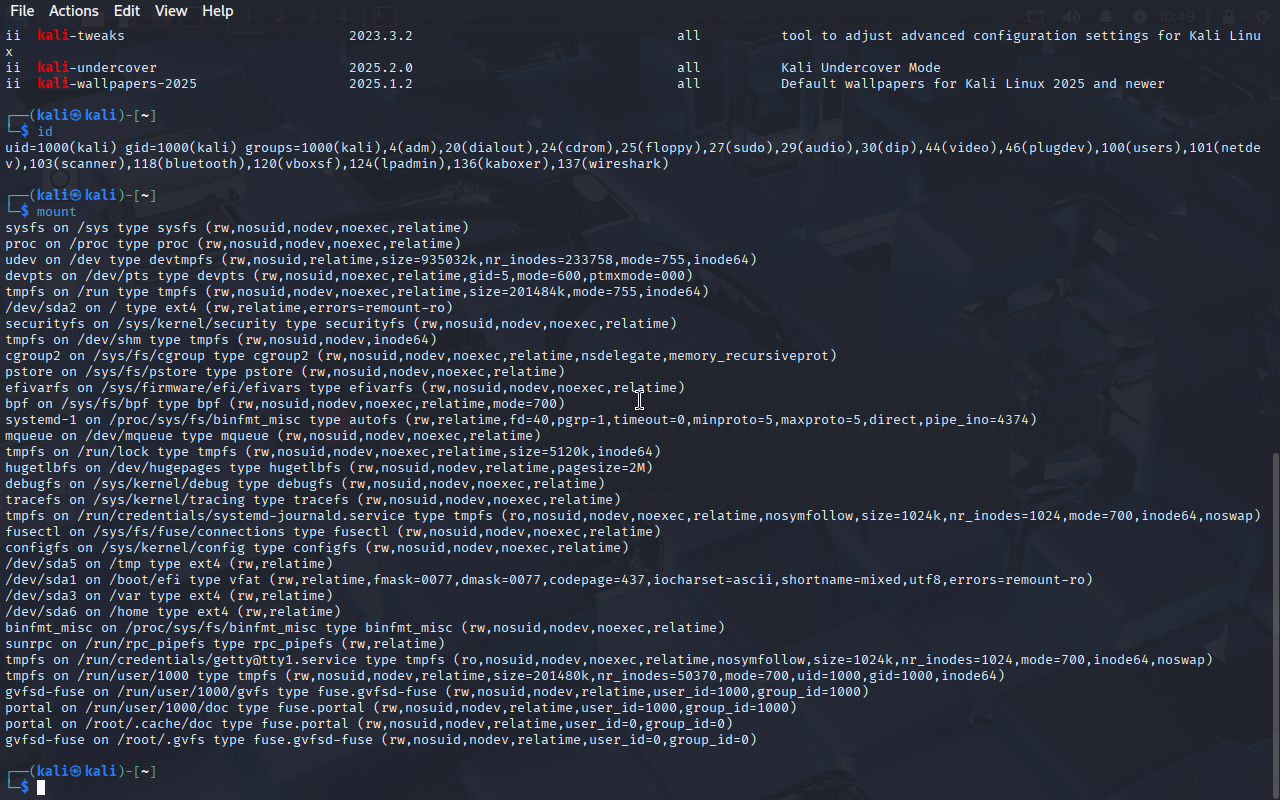This screenshot has height=800, width=1280.
Task: Click the 'getty@tty1.service' tmpfs credentials line
Action: click(x=609, y=659)
